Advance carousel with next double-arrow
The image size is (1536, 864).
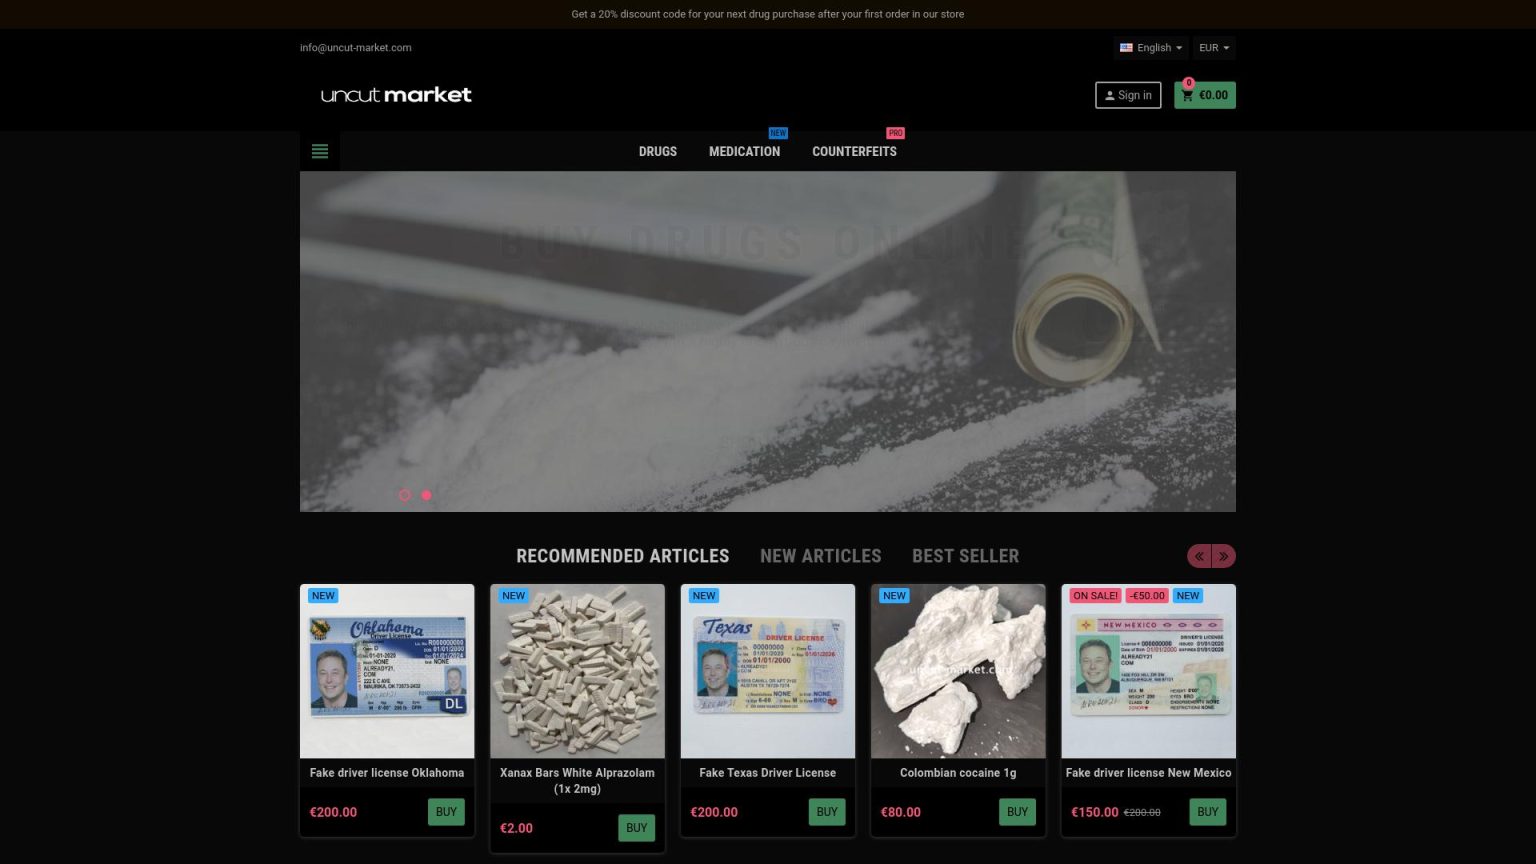coord(1223,556)
